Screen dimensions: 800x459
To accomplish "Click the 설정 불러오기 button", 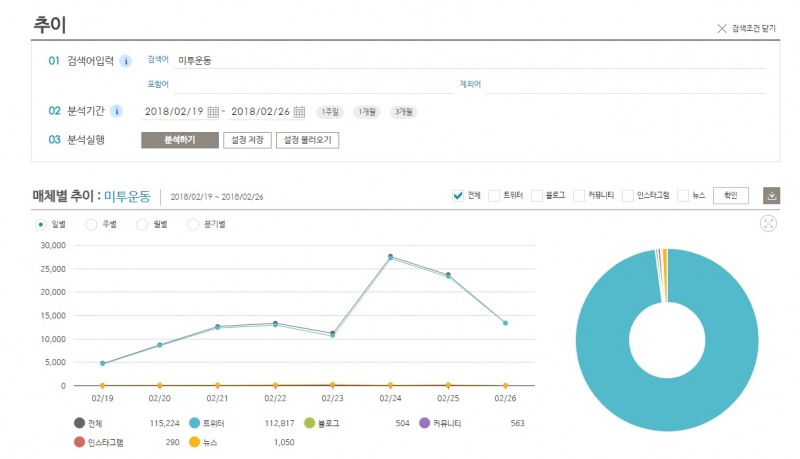I will 307,141.
